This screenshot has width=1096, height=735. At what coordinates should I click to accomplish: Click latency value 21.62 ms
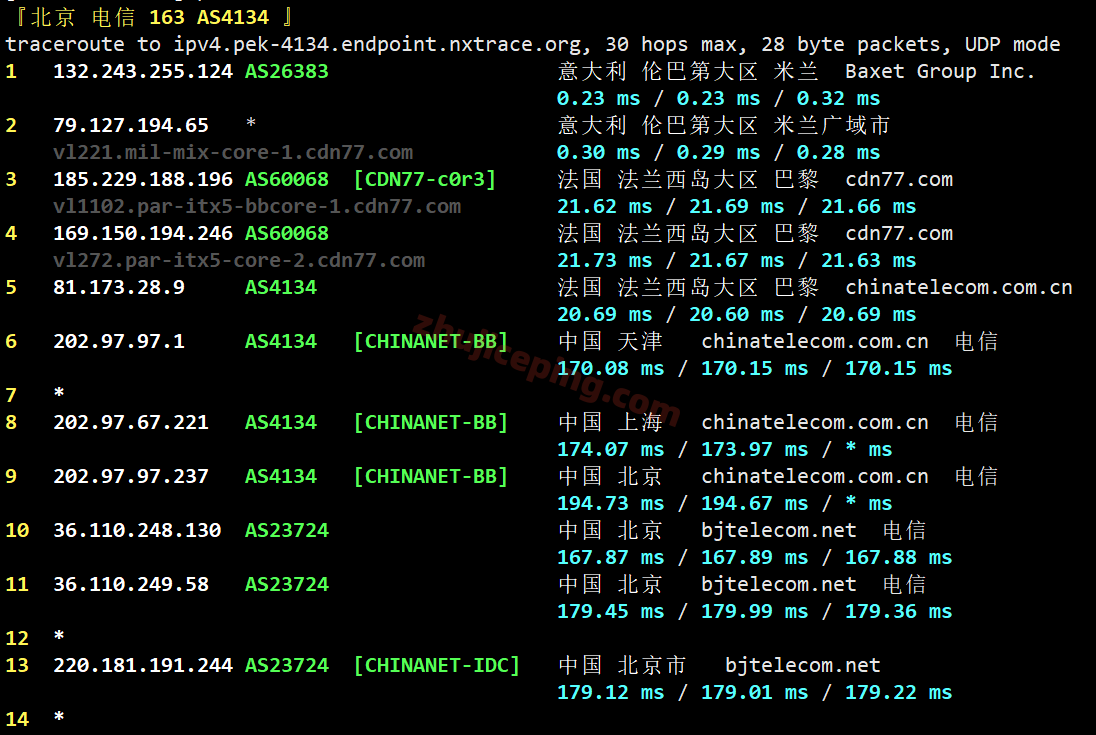point(605,206)
